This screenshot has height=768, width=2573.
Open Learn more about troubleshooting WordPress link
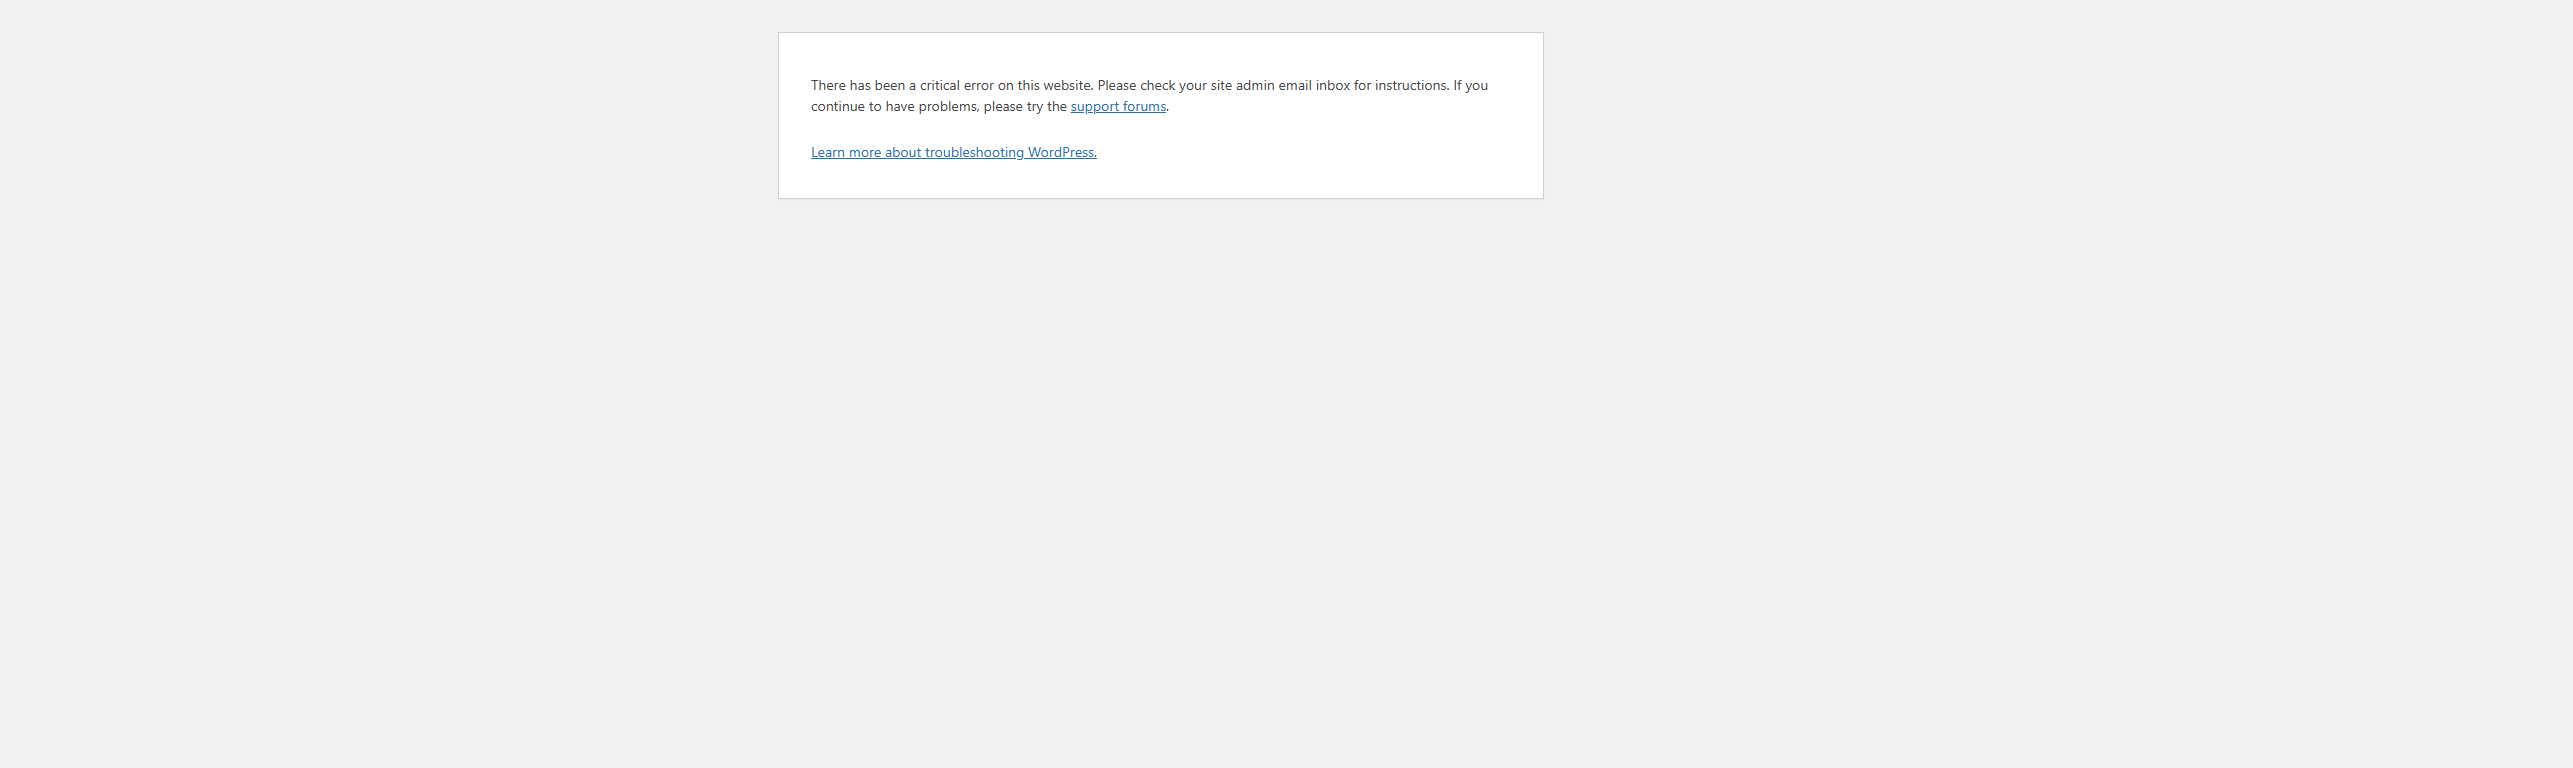953,153
